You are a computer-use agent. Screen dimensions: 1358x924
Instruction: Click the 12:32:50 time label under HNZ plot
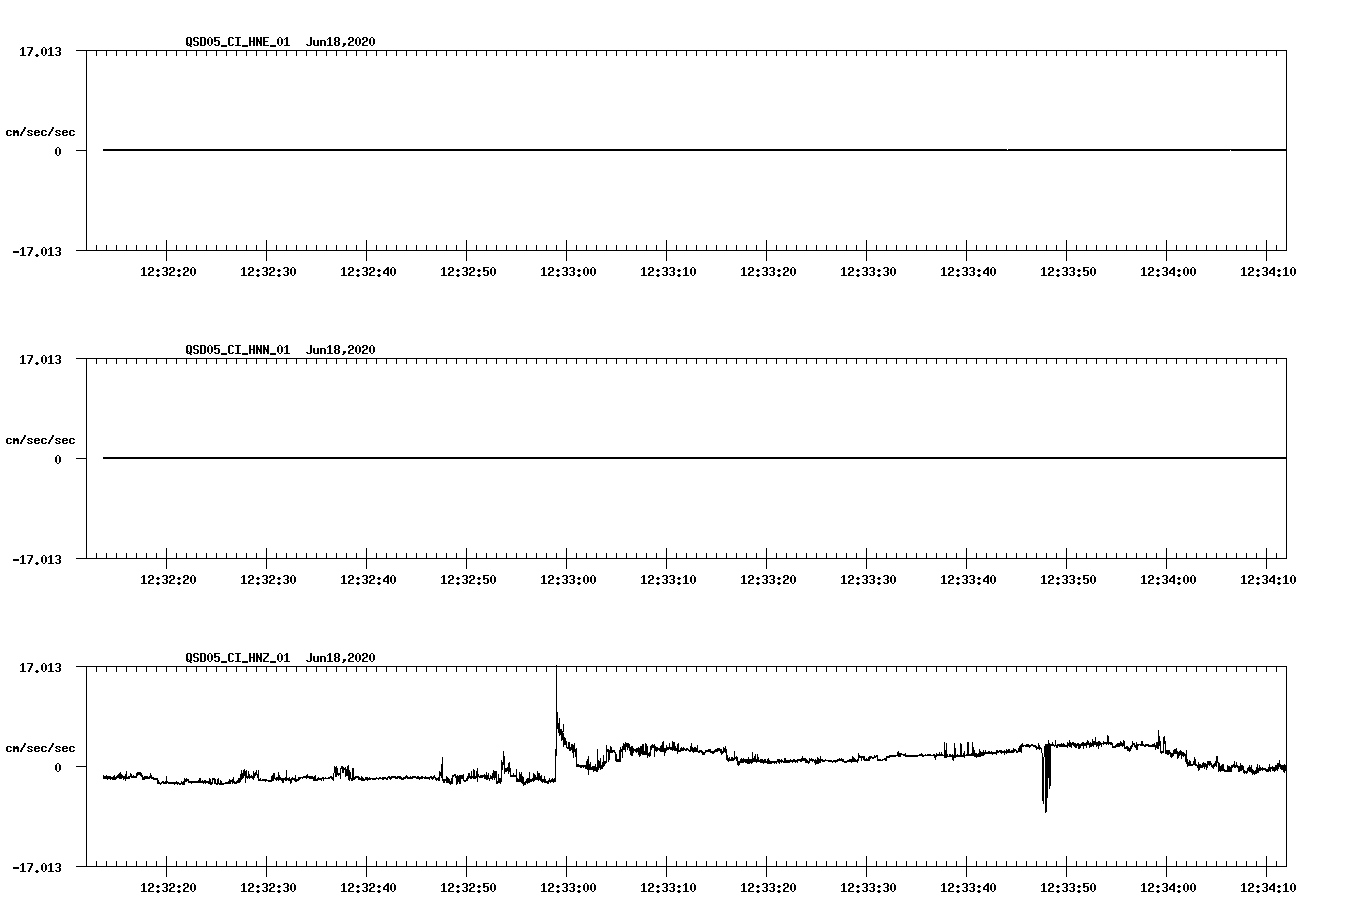tap(468, 888)
